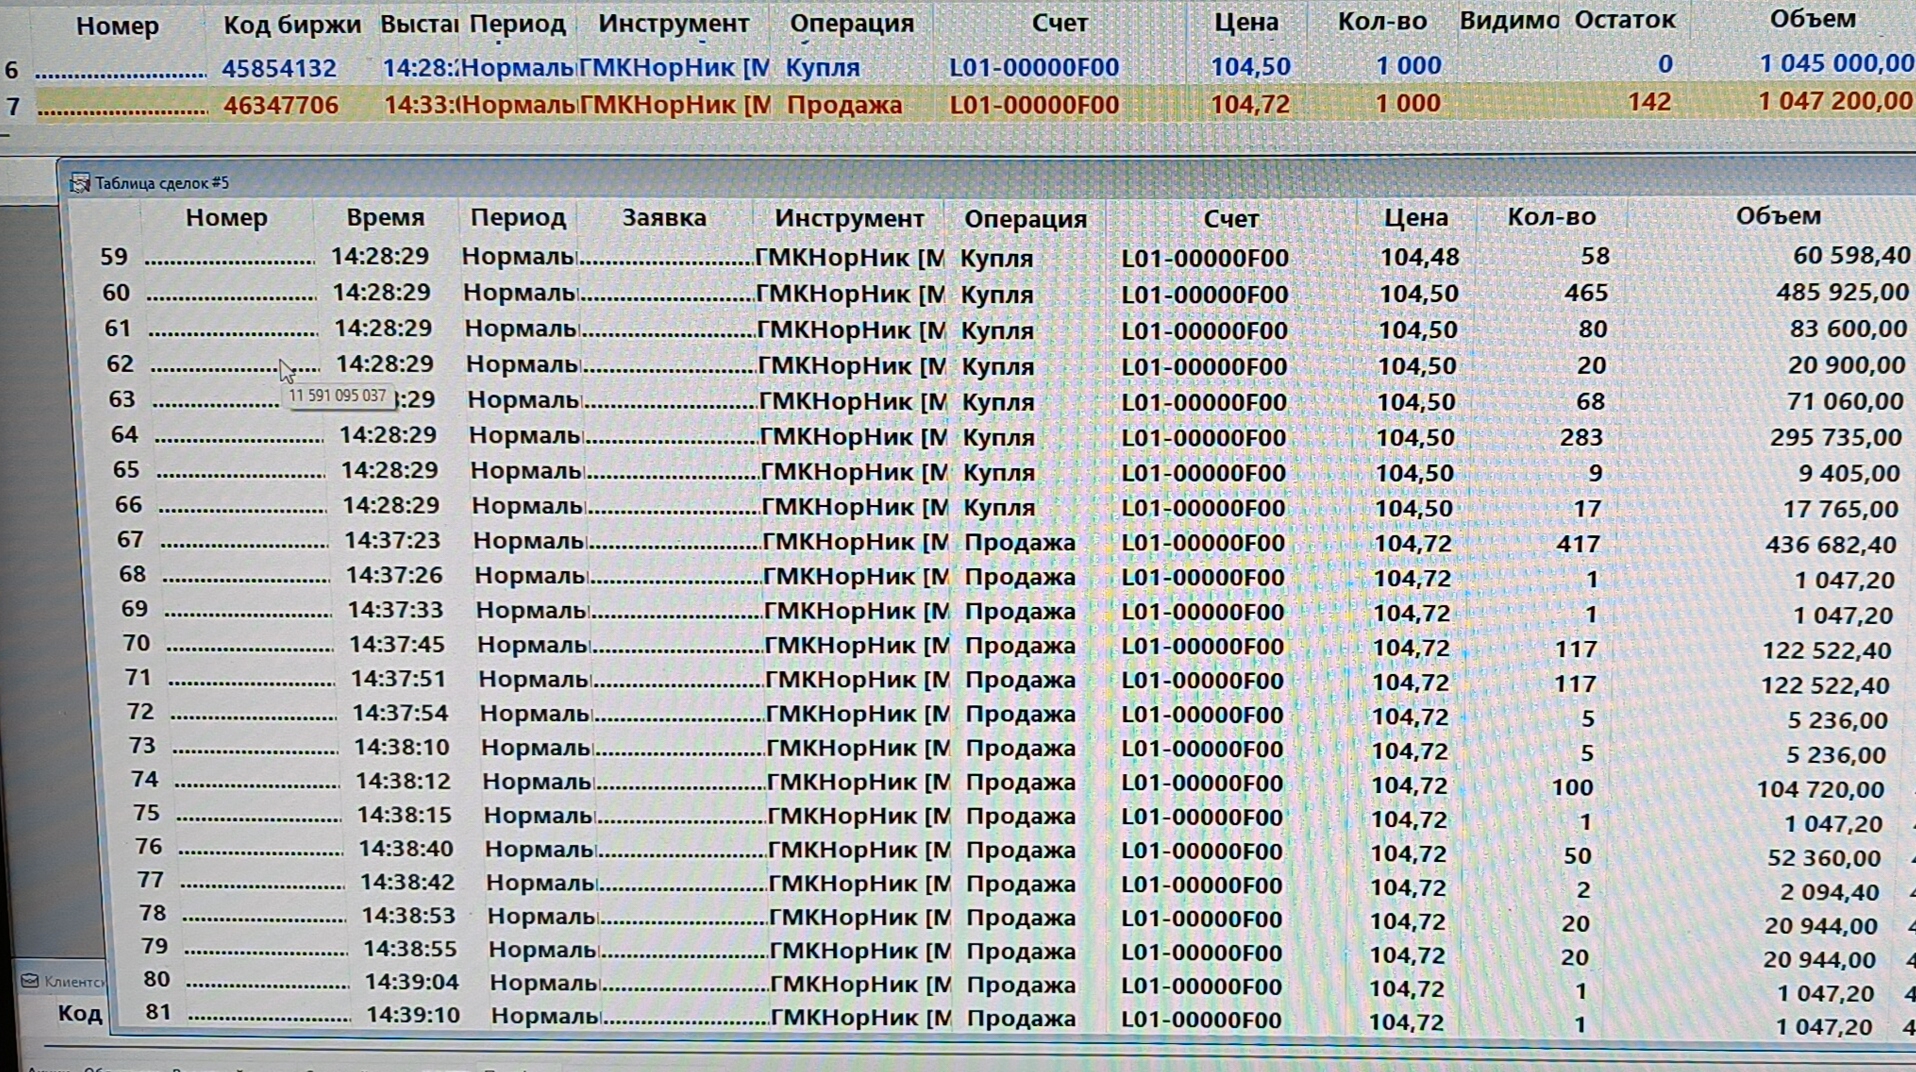Viewport: 1916px width, 1072px height.
Task: Click trade volume 485 925,00
Action: (1842, 293)
